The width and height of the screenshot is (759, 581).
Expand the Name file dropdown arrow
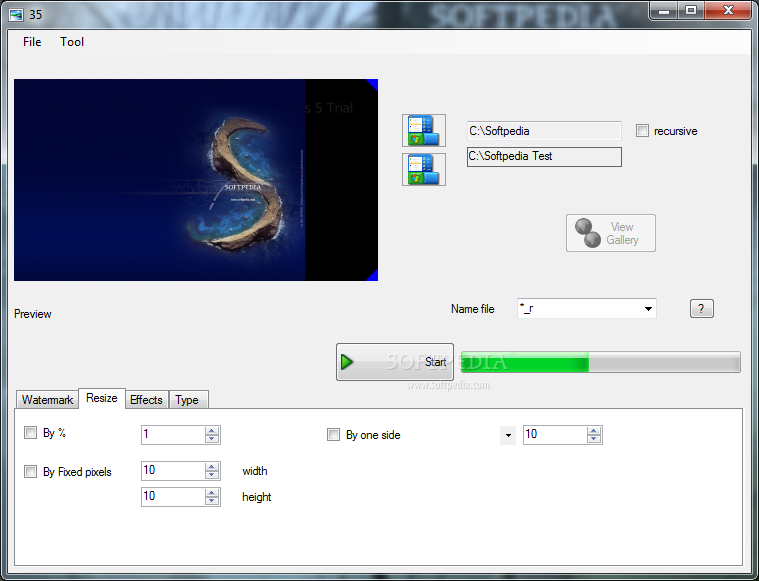click(x=648, y=309)
